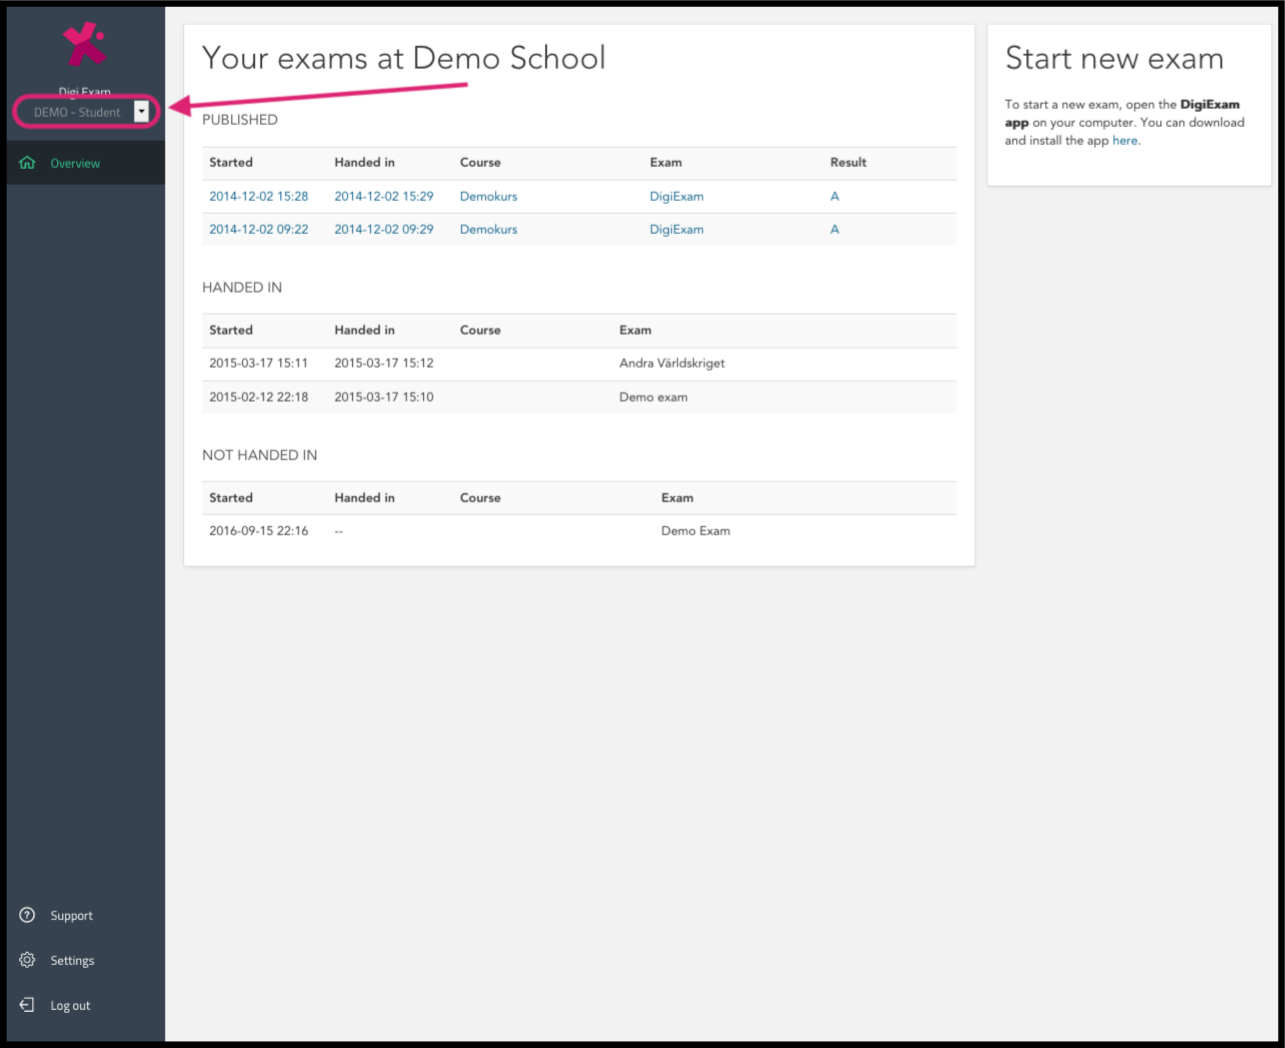This screenshot has height=1048, width=1285.
Task: Click the PUBLISHED section heading
Action: click(240, 120)
